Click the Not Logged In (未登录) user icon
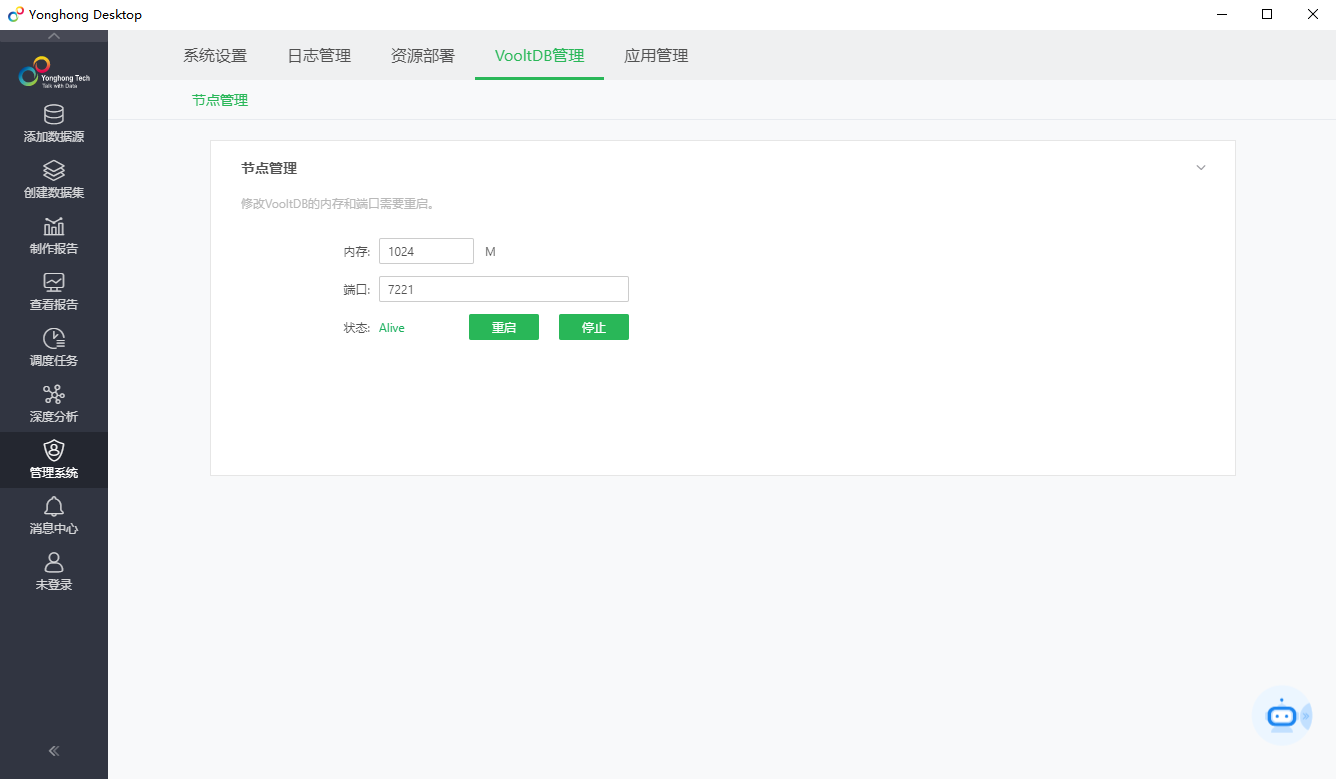This screenshot has height=779, width=1336. [x=54, y=563]
